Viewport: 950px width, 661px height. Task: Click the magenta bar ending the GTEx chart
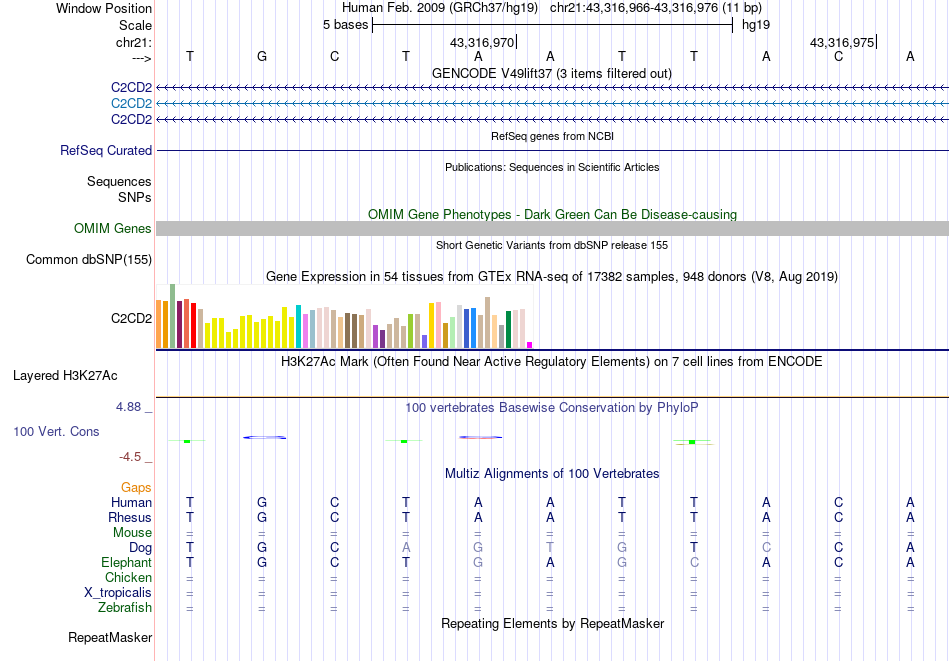tap(530, 345)
